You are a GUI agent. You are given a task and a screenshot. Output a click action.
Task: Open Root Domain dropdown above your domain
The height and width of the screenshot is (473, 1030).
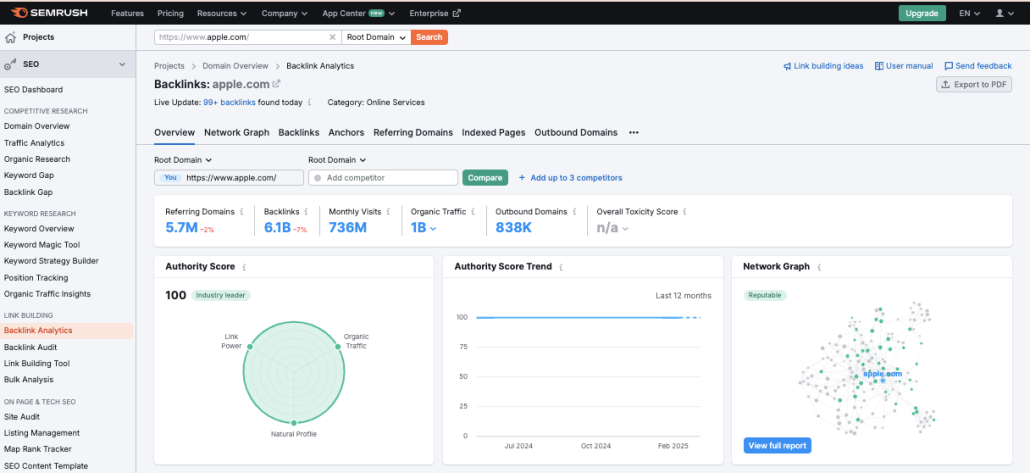pos(183,160)
